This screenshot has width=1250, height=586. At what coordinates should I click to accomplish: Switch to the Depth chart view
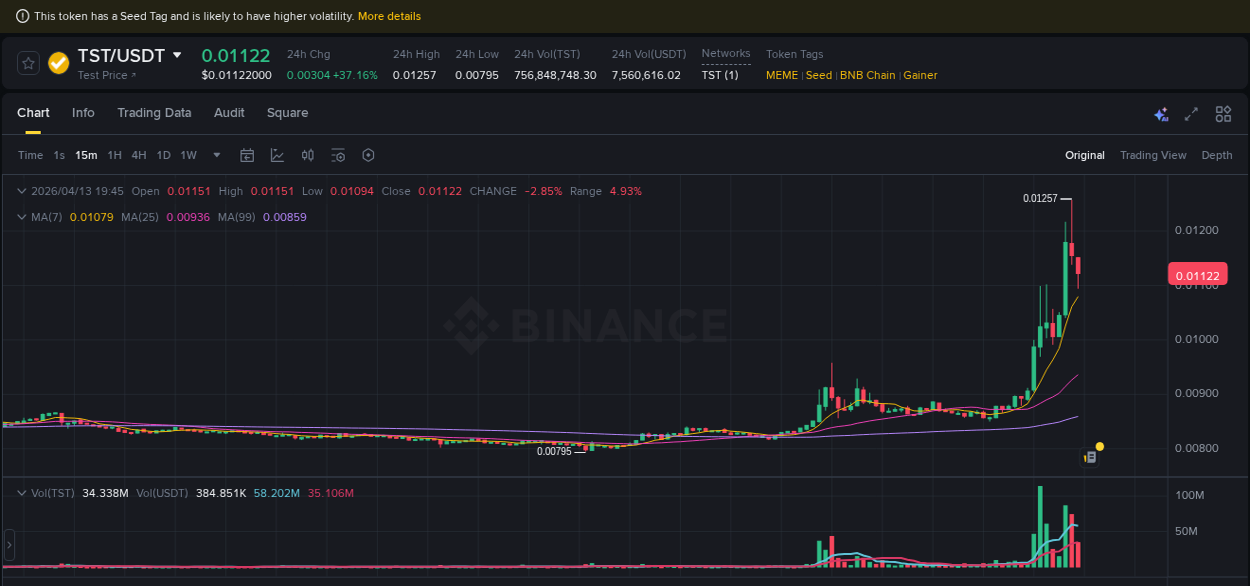(x=1217, y=155)
